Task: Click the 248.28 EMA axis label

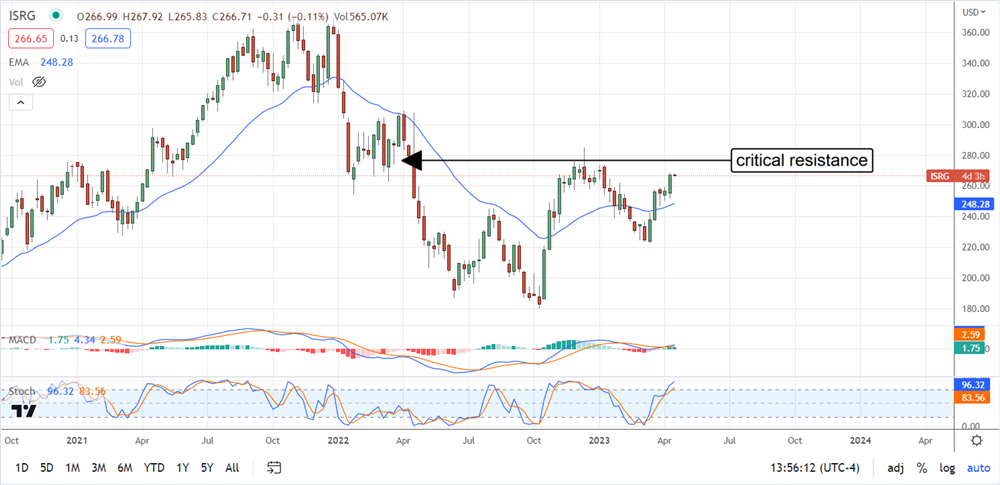Action: (972, 205)
